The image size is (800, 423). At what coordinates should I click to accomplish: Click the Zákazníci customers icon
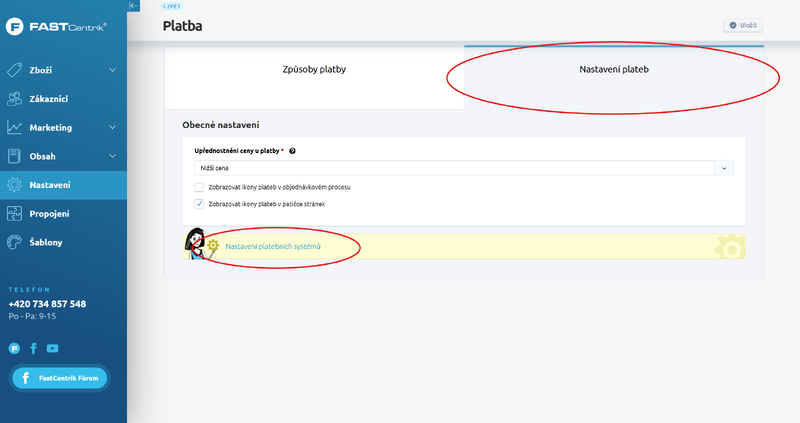pyautogui.click(x=14, y=99)
